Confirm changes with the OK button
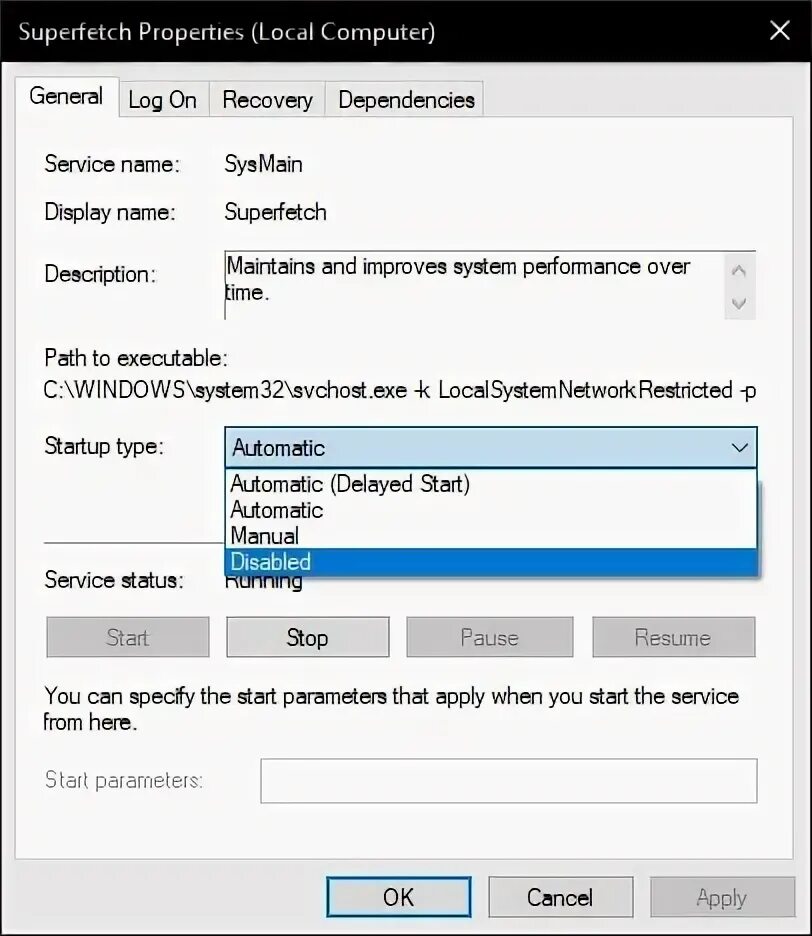This screenshot has height=936, width=812. point(398,897)
